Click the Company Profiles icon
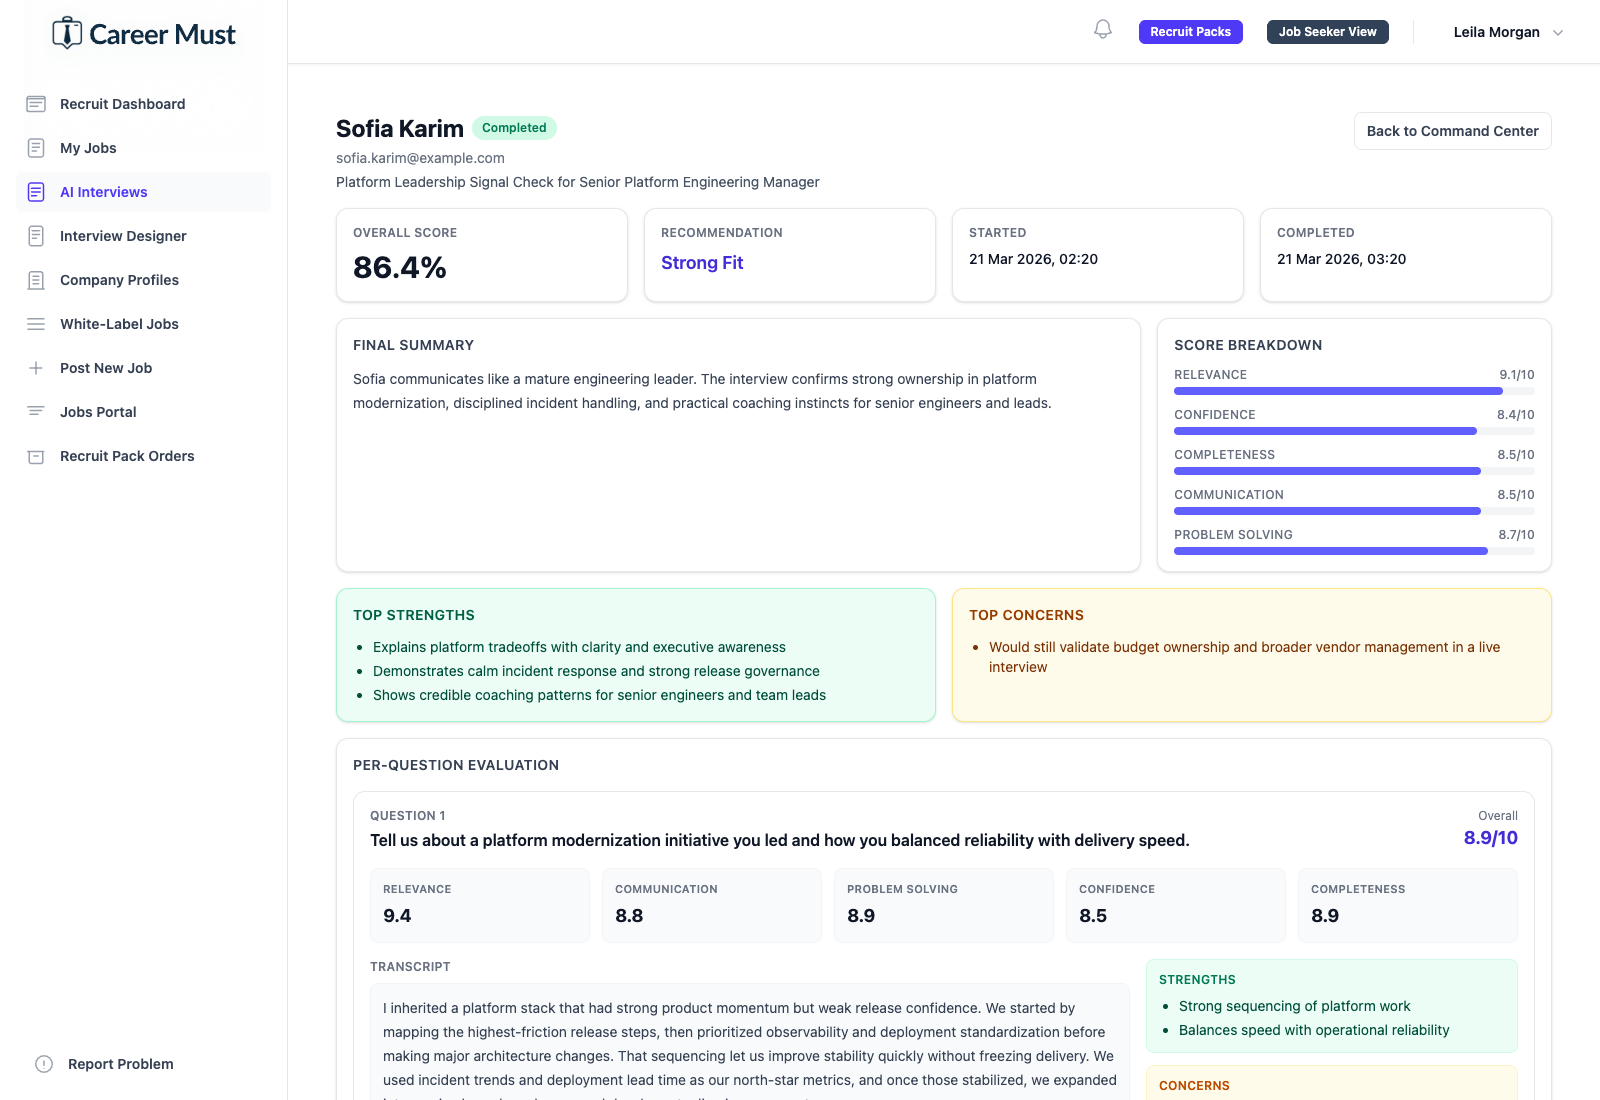 (37, 279)
